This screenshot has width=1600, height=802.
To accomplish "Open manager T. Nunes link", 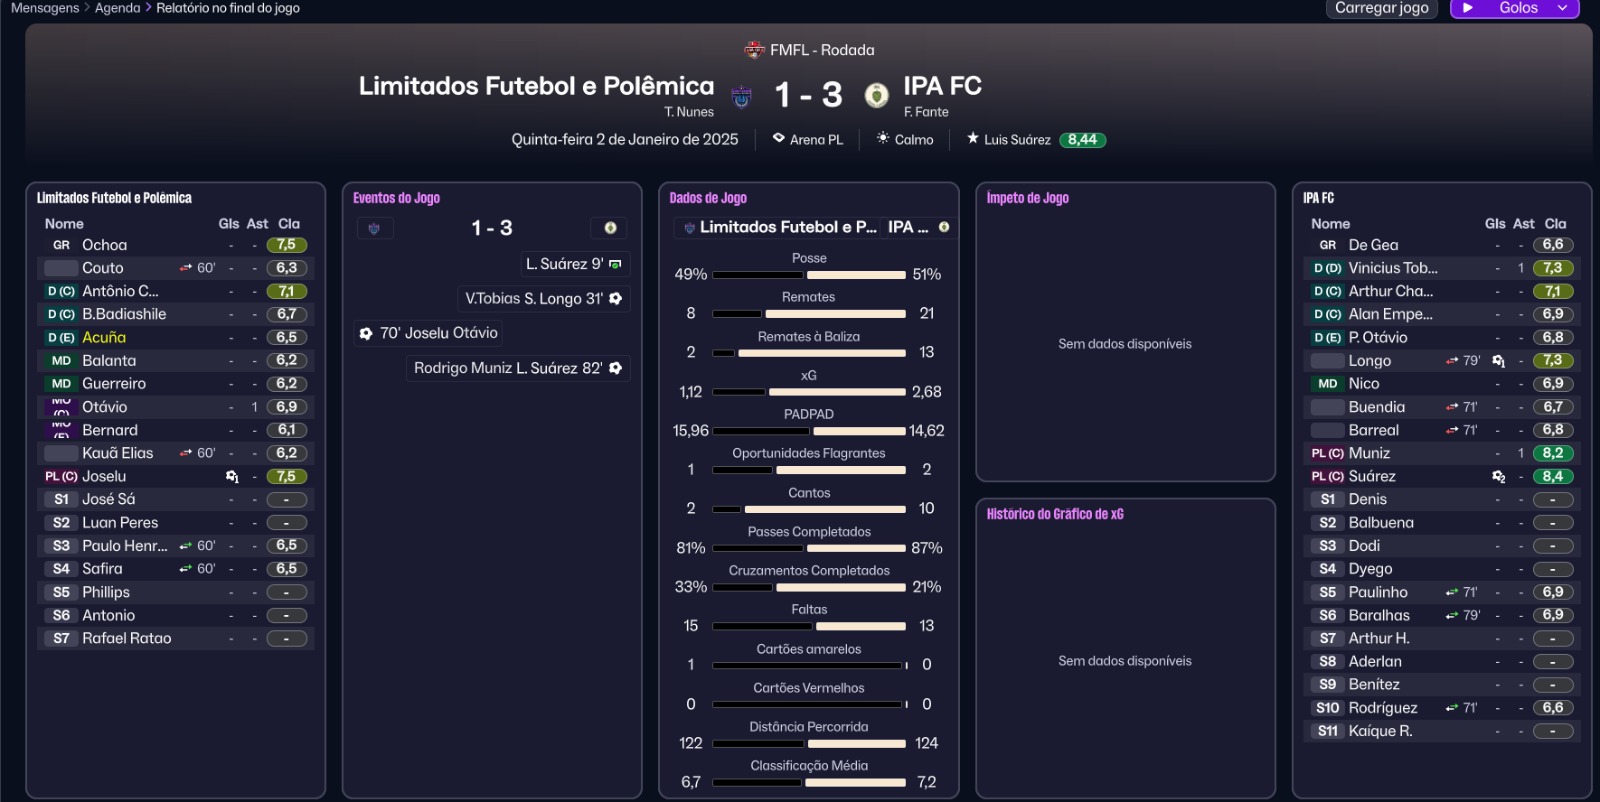I will pos(689,112).
